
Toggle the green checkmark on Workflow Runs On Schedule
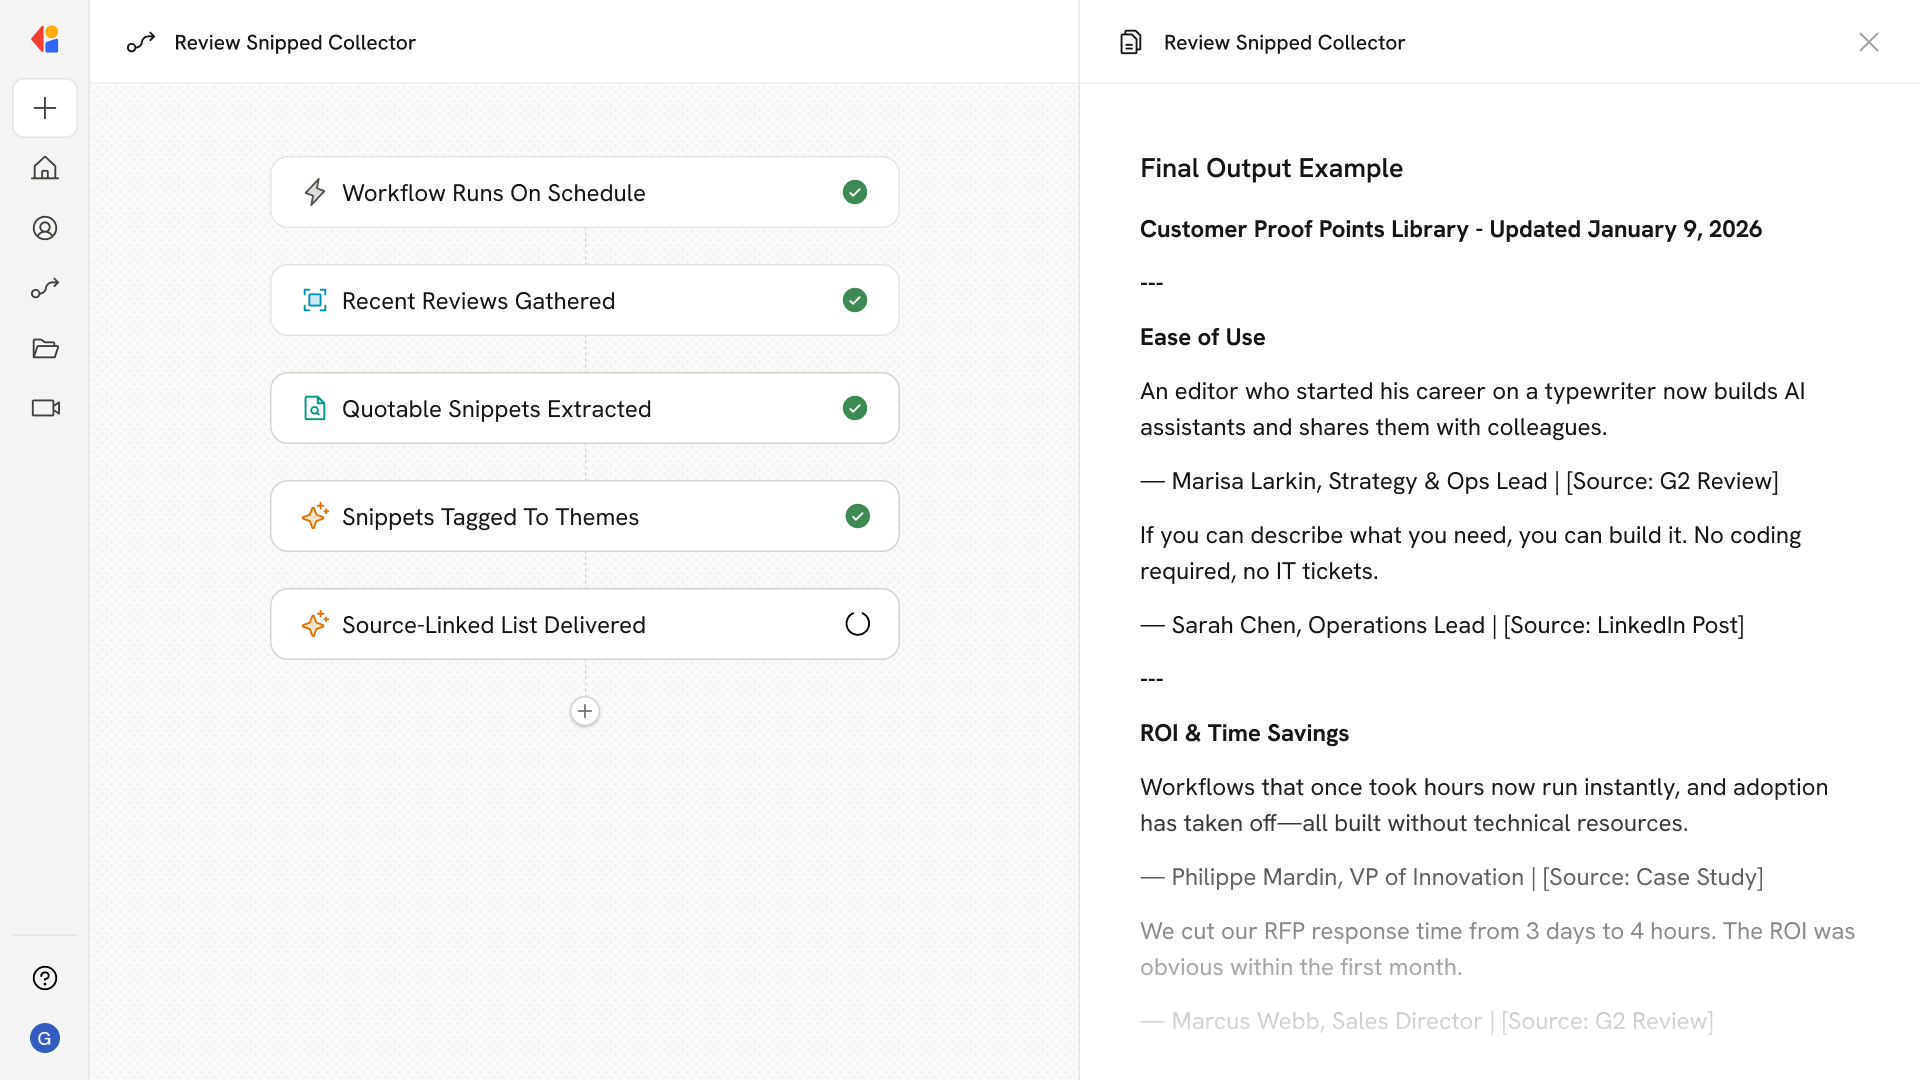(x=855, y=192)
